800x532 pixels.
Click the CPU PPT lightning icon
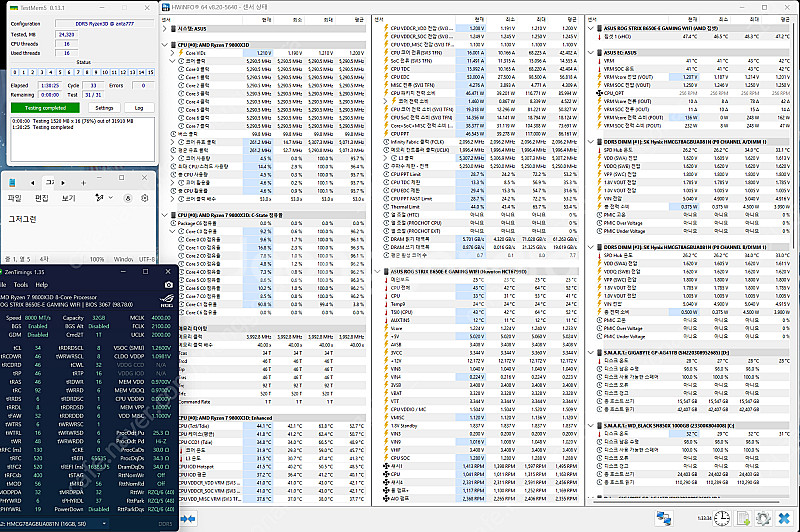point(386,134)
